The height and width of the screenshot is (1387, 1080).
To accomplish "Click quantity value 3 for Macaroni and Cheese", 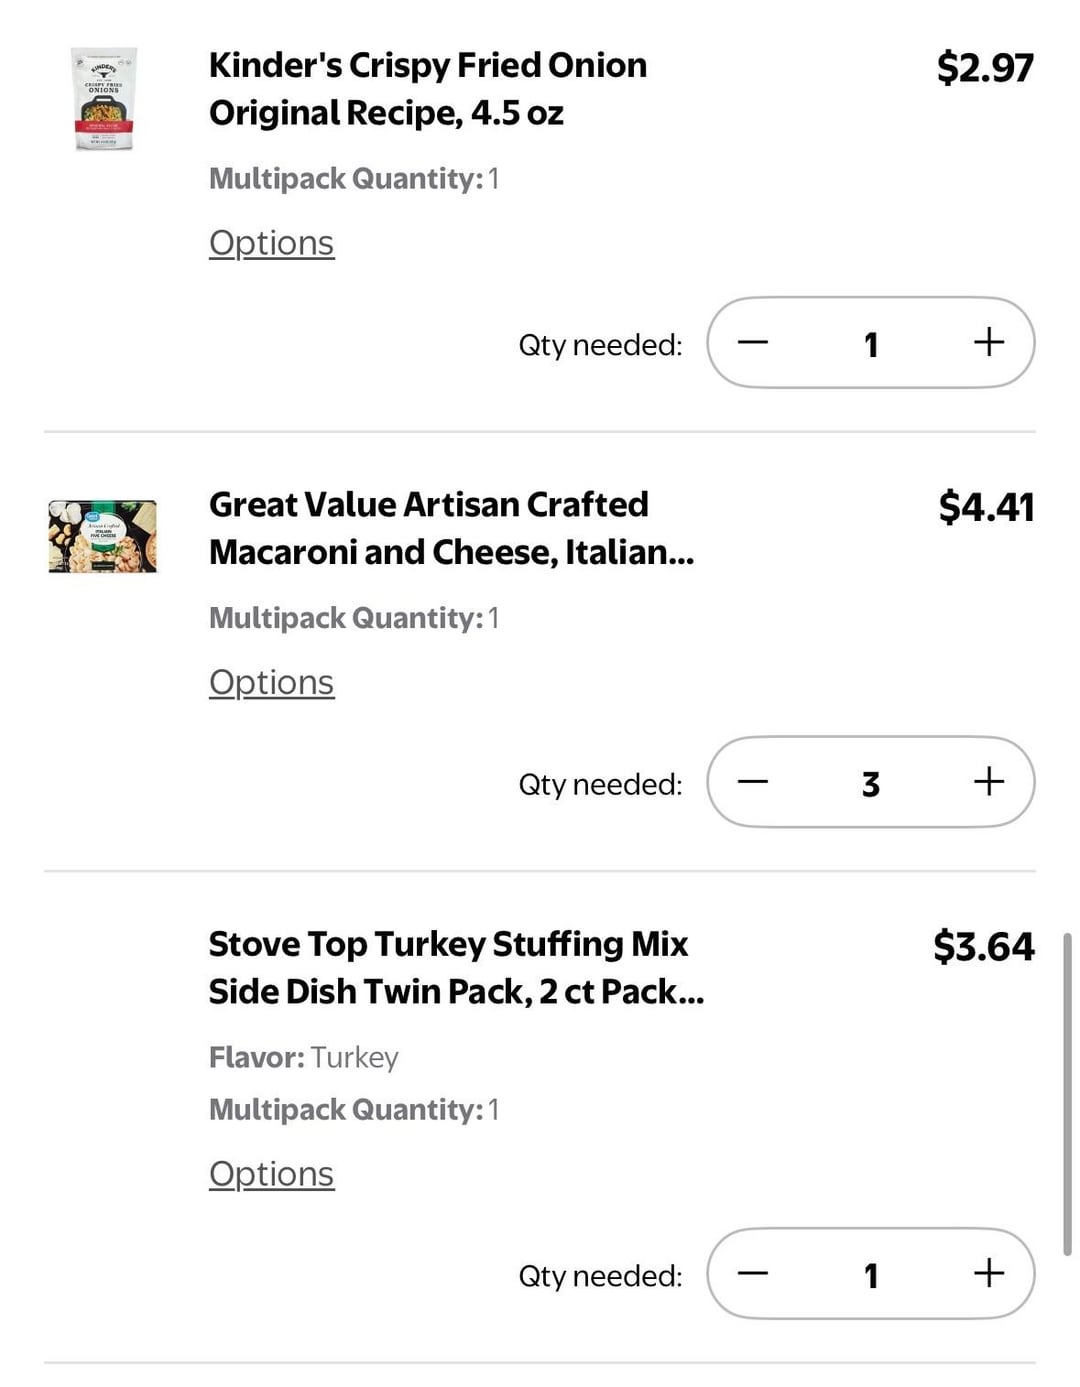I will (871, 783).
